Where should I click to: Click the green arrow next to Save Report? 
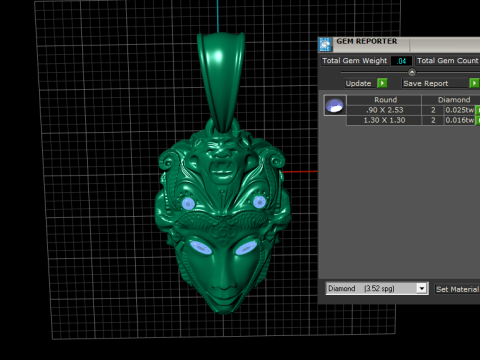pyautogui.click(x=474, y=83)
